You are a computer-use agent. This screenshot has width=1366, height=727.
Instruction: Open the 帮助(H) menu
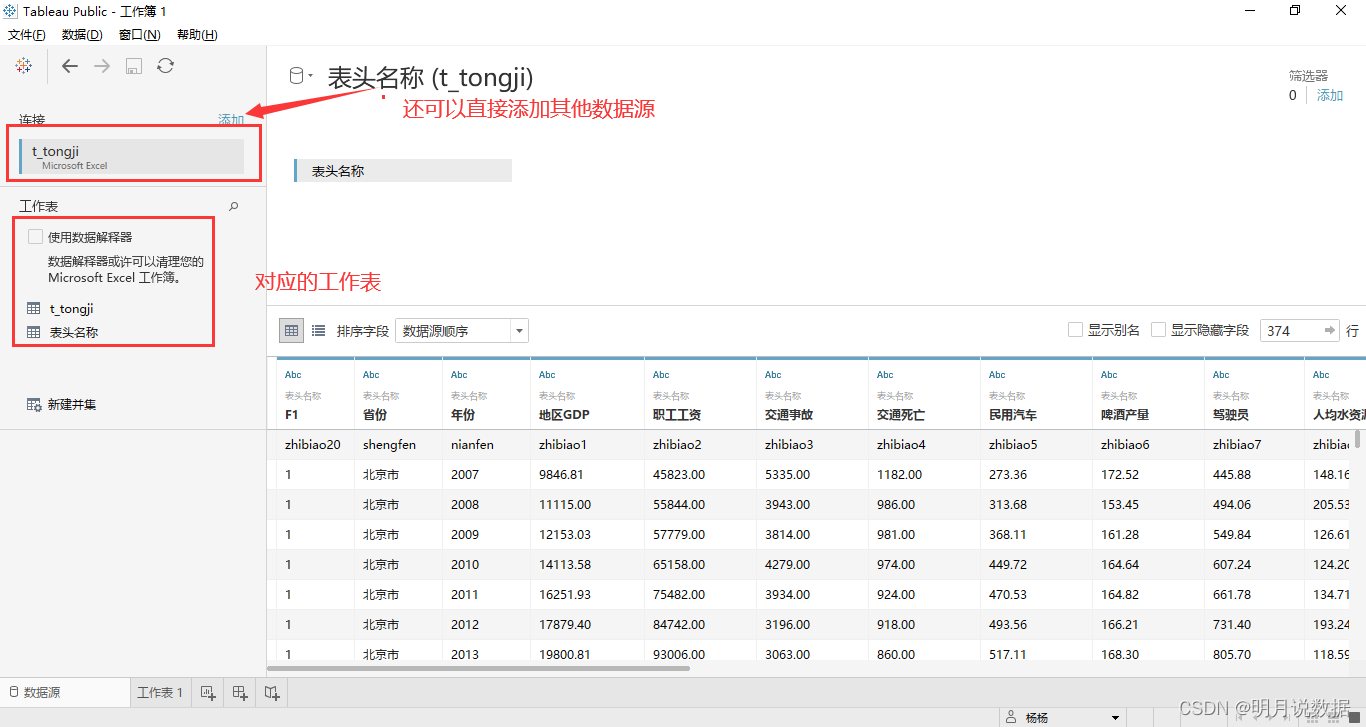point(197,35)
